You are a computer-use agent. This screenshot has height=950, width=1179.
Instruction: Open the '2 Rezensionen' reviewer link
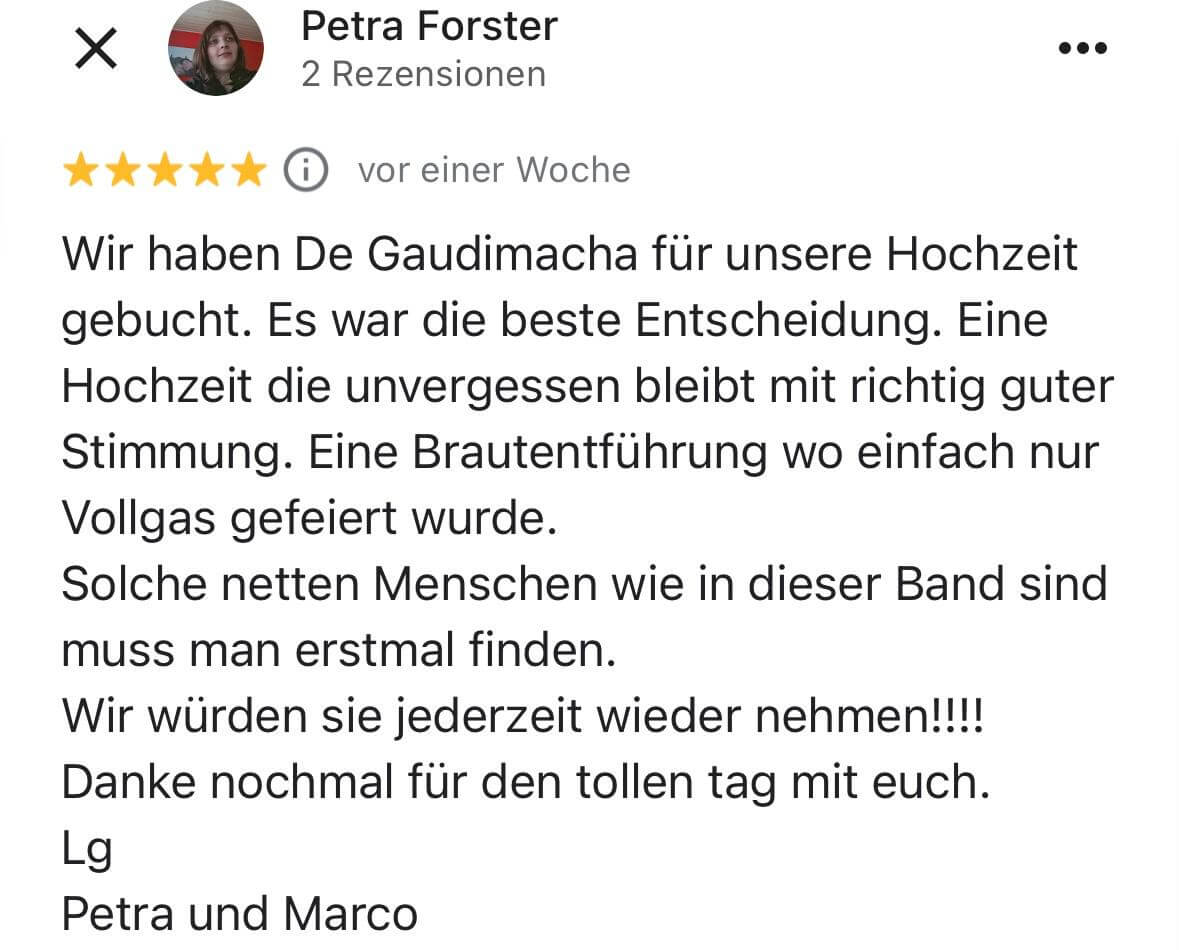[424, 73]
